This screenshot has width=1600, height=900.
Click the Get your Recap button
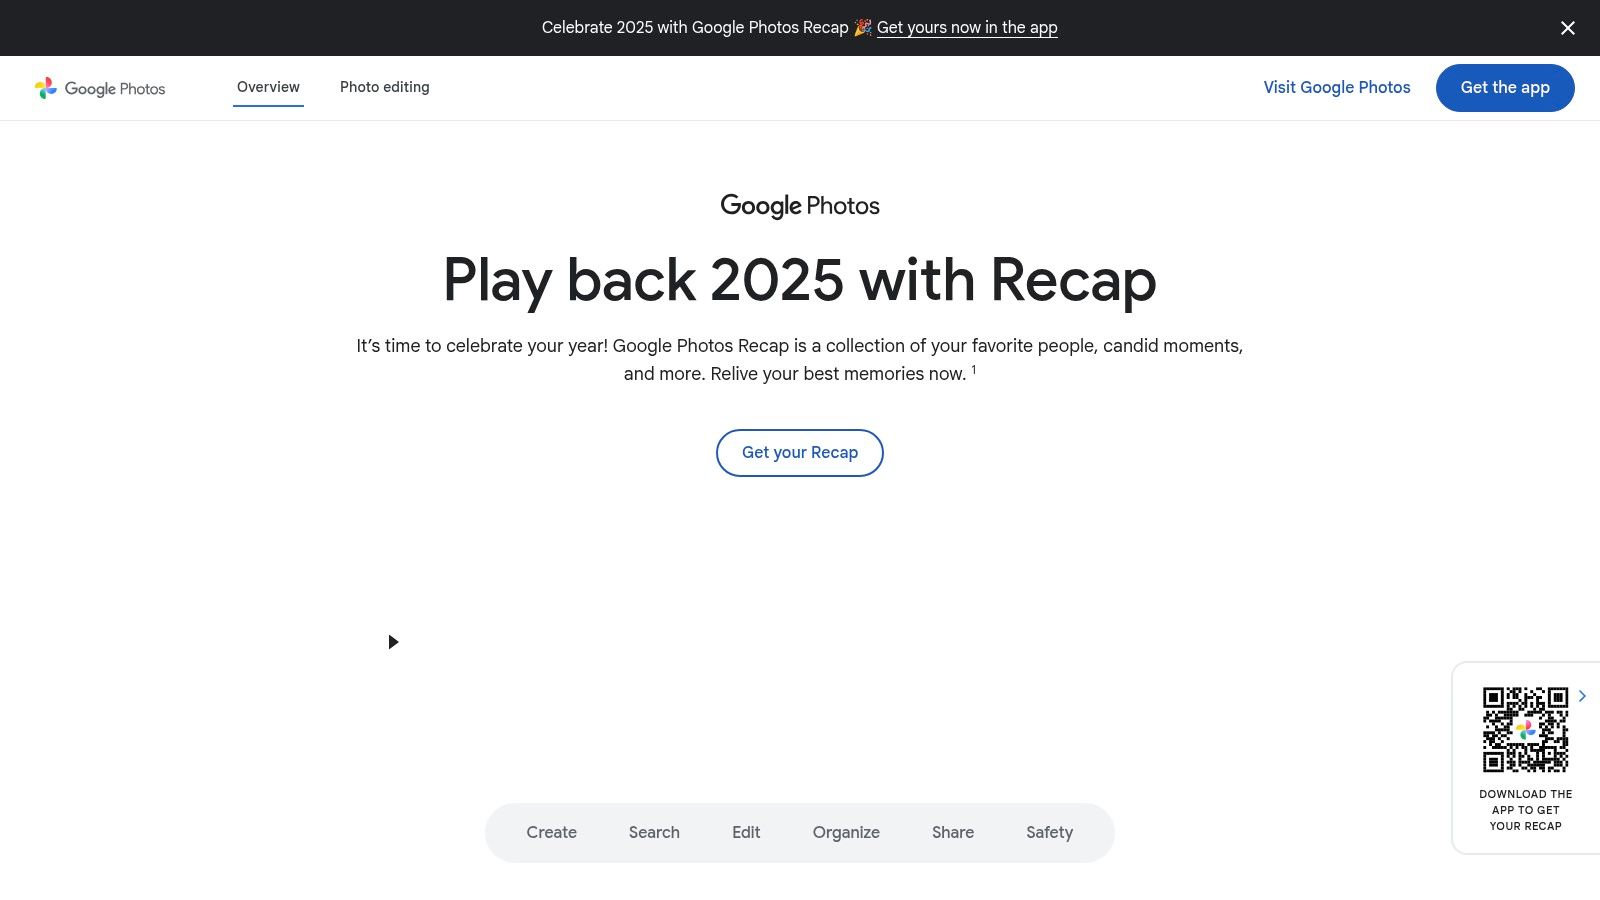click(x=799, y=453)
